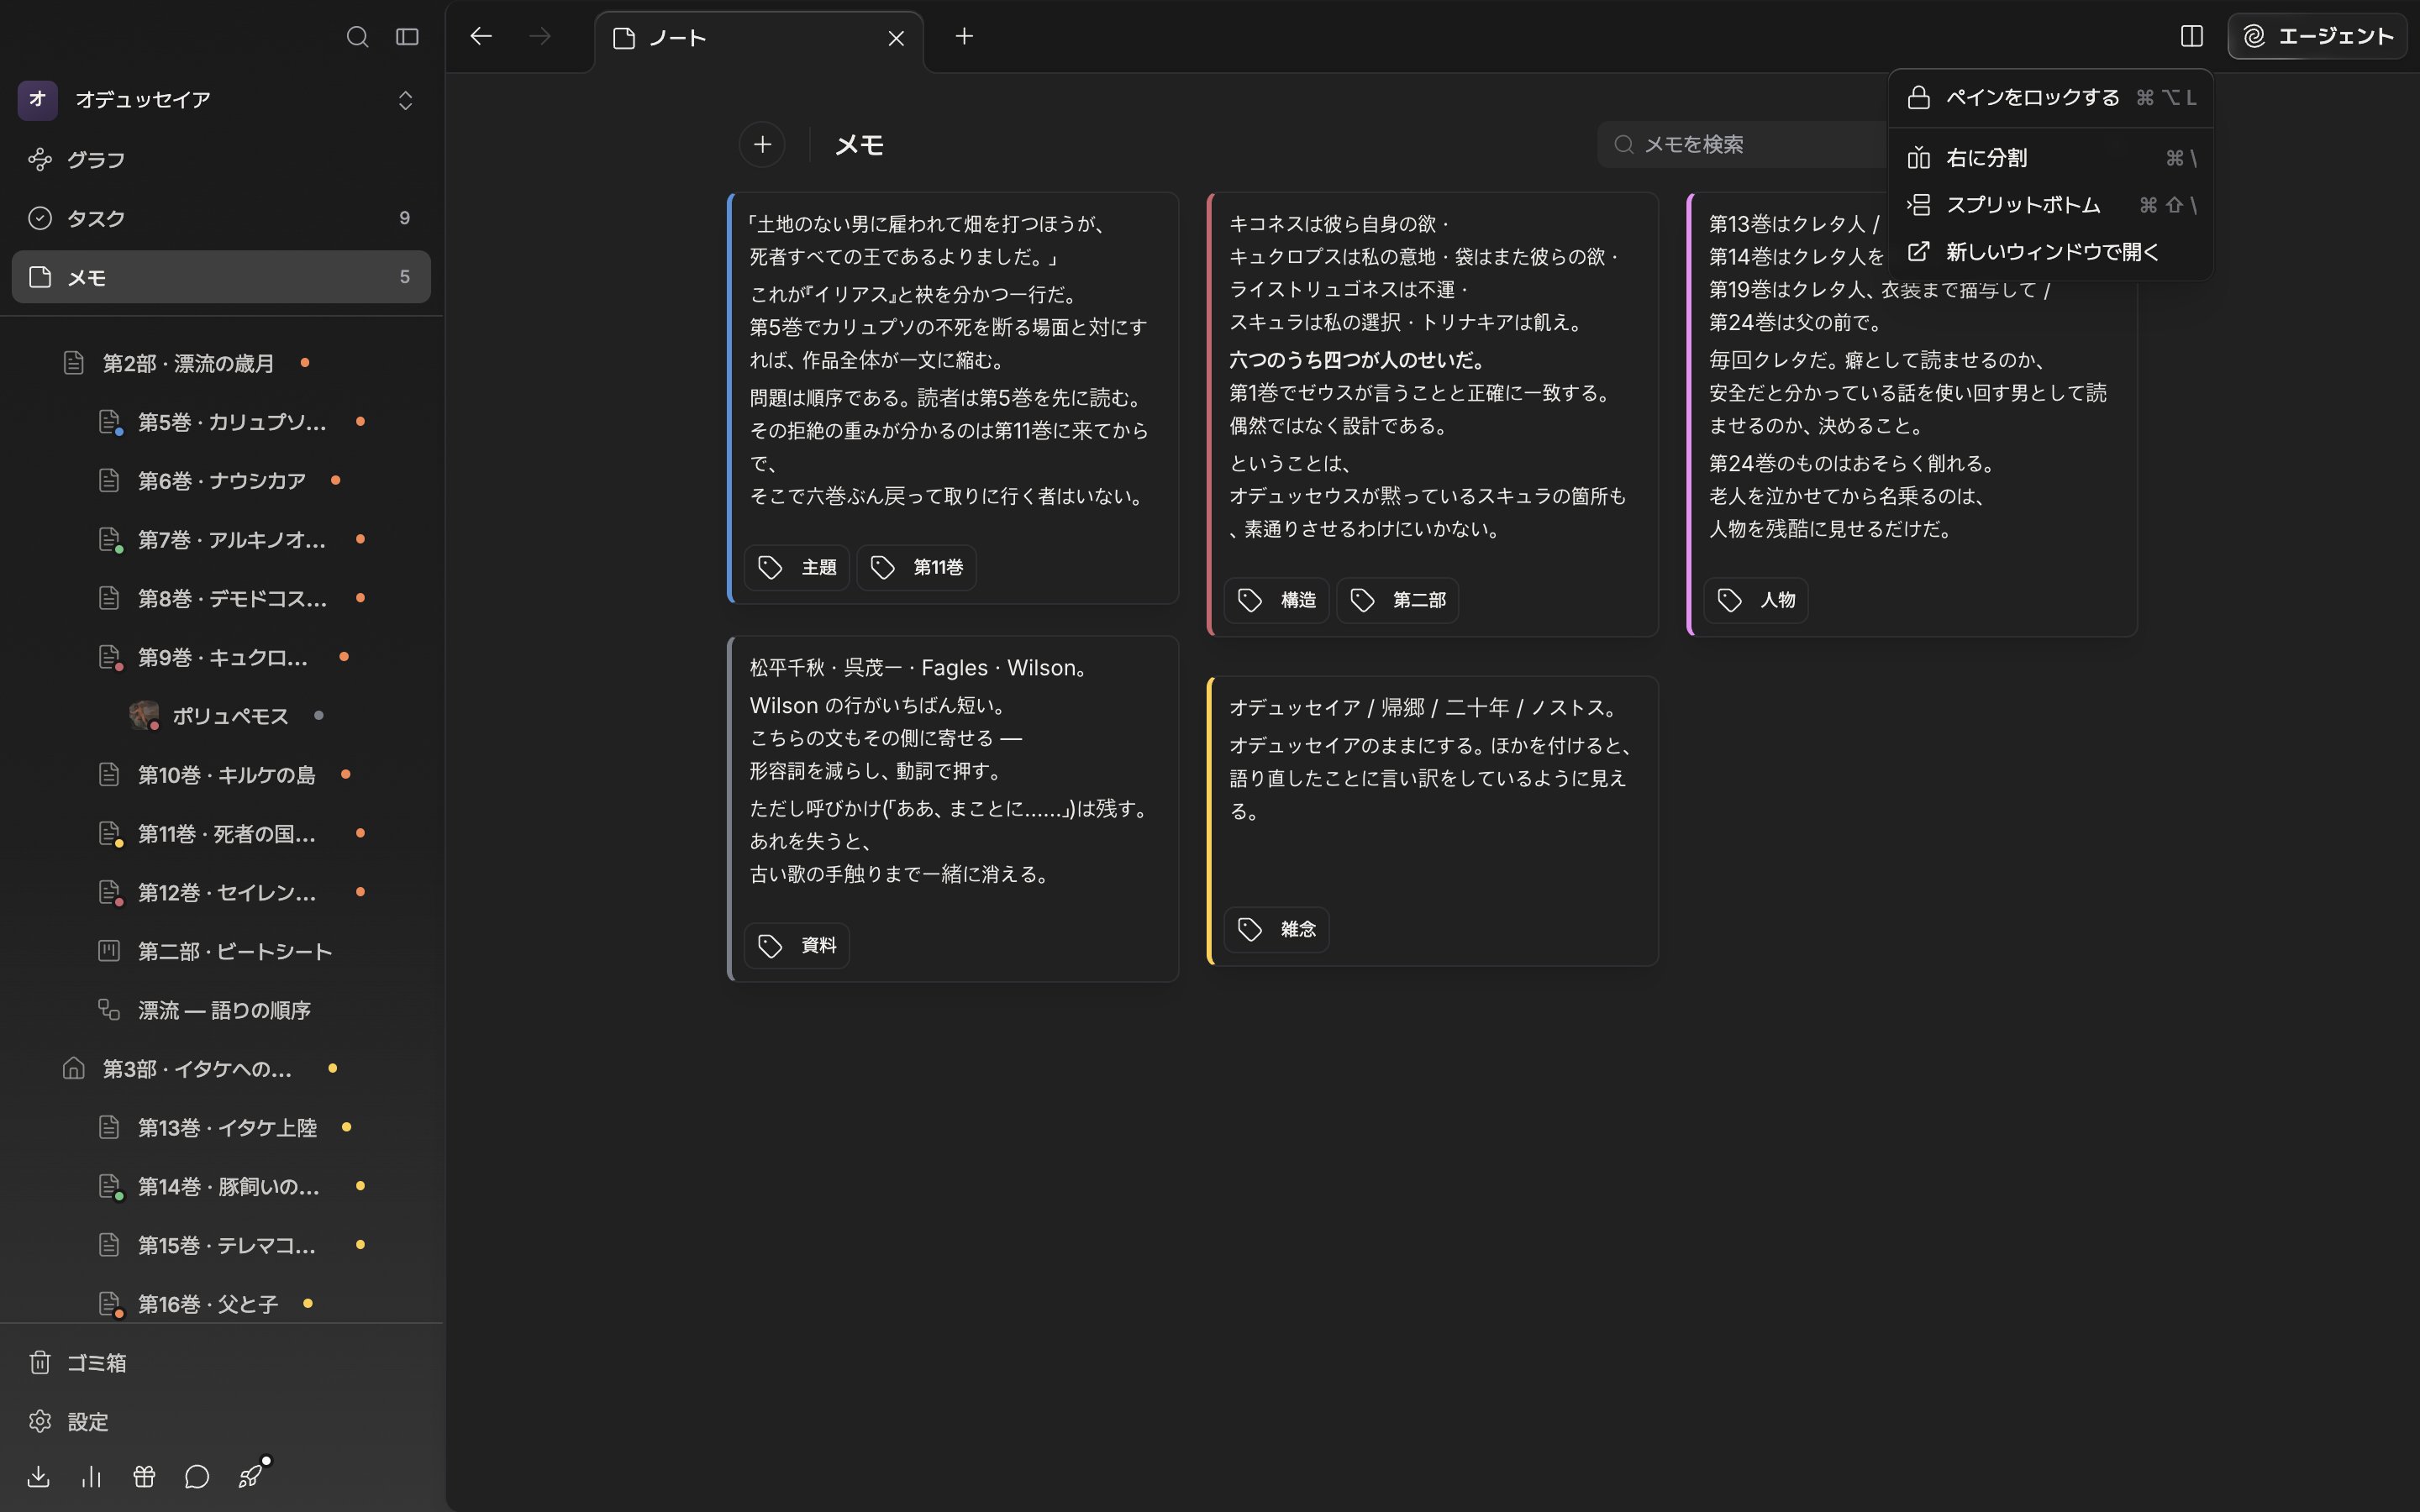Open the memo starting with 松平千秋

click(x=953, y=808)
